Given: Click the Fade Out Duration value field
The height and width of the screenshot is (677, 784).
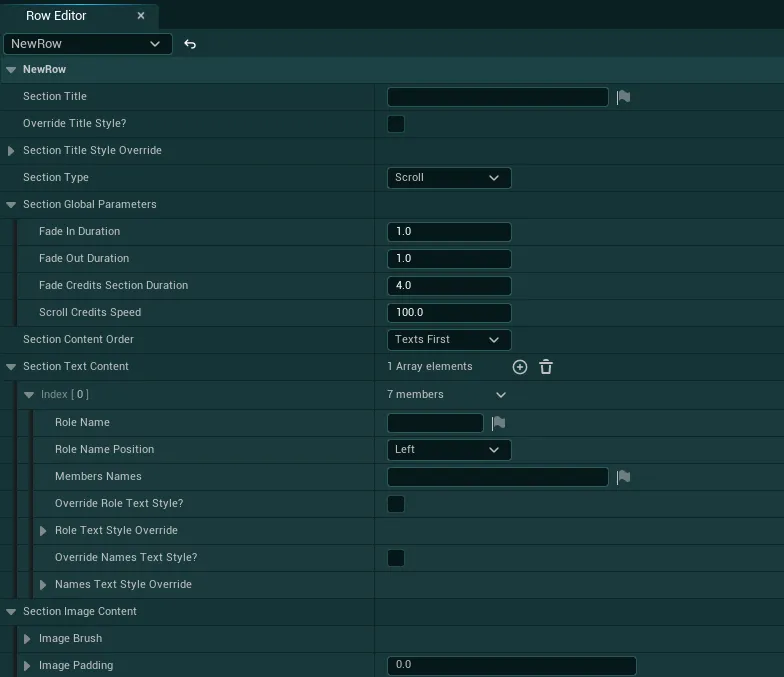Looking at the screenshot, I should tap(449, 258).
